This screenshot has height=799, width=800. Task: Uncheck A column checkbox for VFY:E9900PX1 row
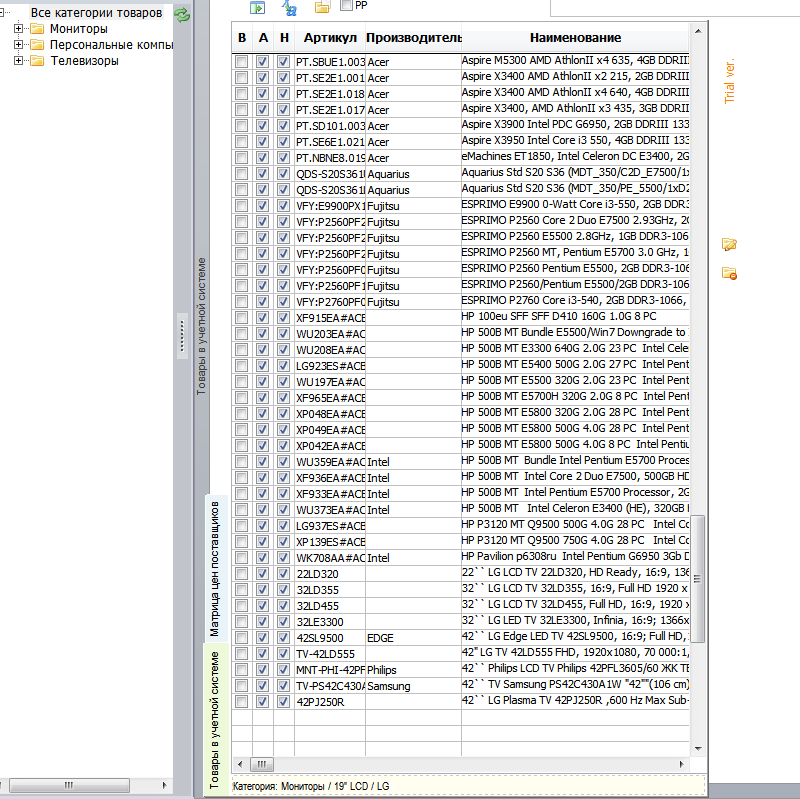point(262,206)
